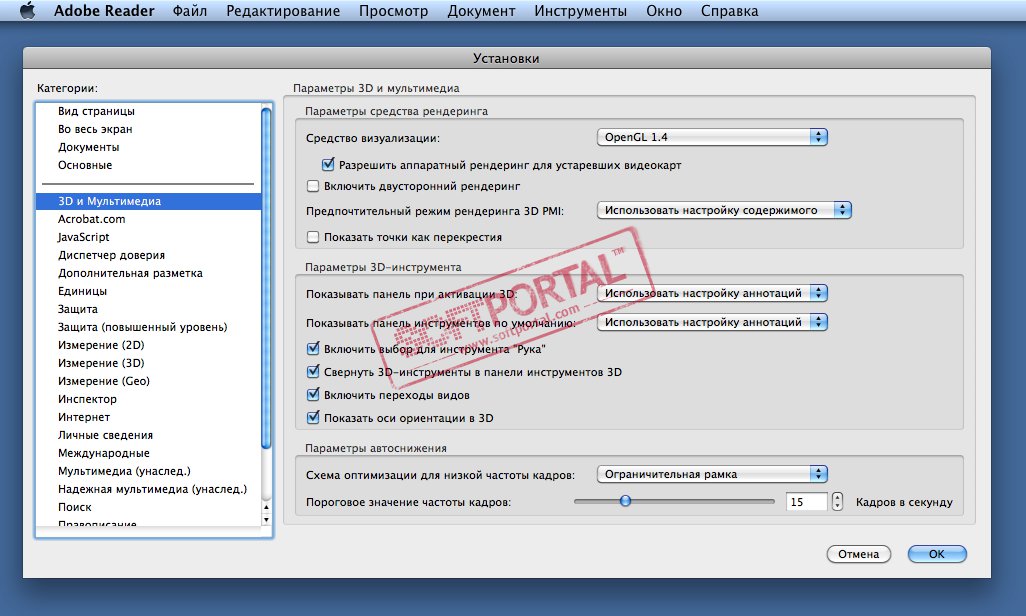Viewport: 1026px width, 616px height.
Task: Open the Ограничительная рамка optimization dropdown
Action: tap(712, 474)
